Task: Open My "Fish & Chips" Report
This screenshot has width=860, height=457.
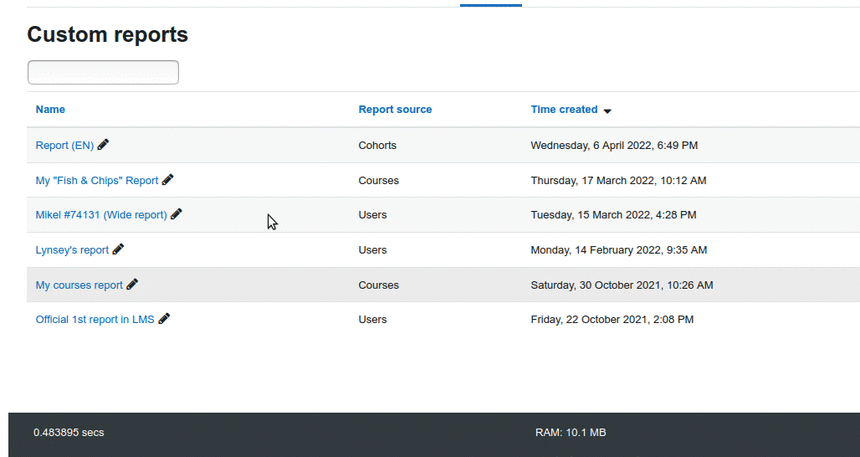Action: point(97,180)
